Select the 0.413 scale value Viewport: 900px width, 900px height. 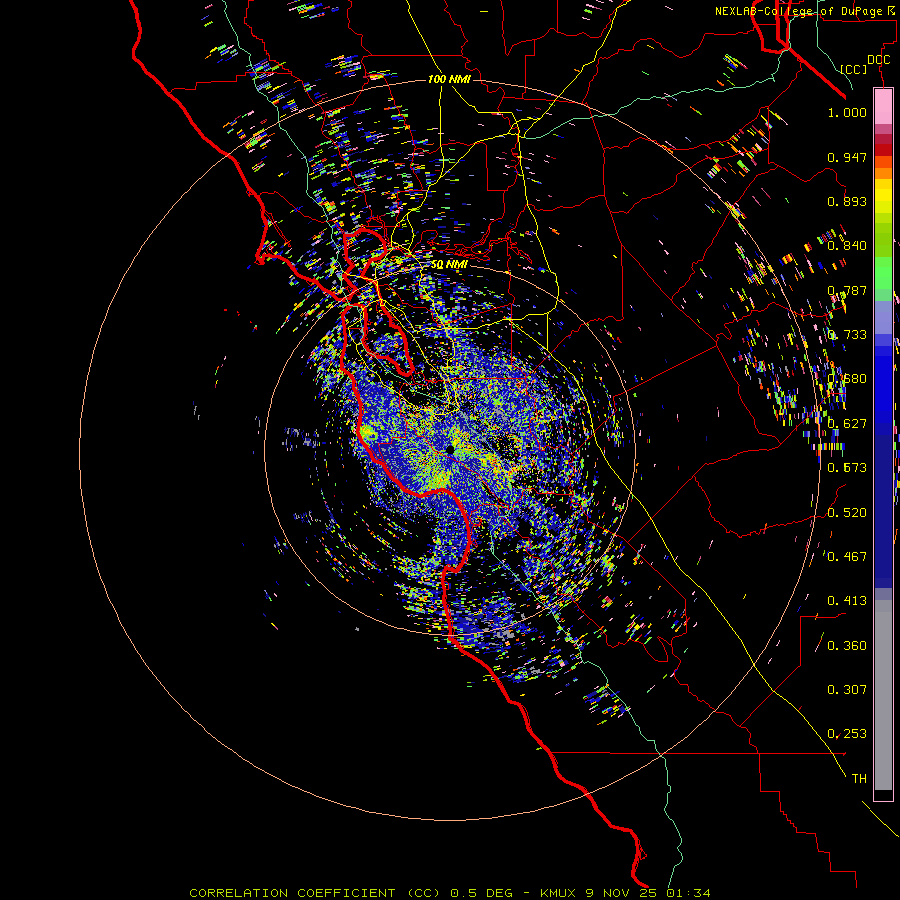pyautogui.click(x=847, y=601)
